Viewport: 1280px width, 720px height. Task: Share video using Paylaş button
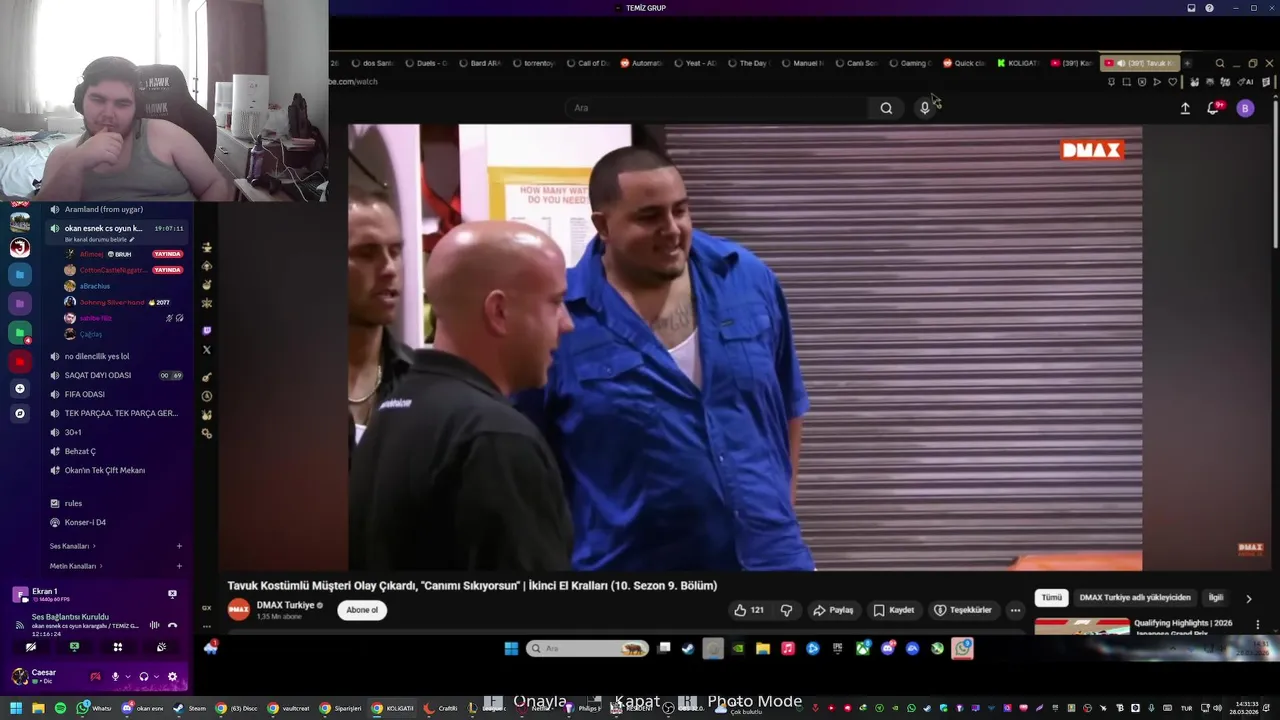pos(833,610)
